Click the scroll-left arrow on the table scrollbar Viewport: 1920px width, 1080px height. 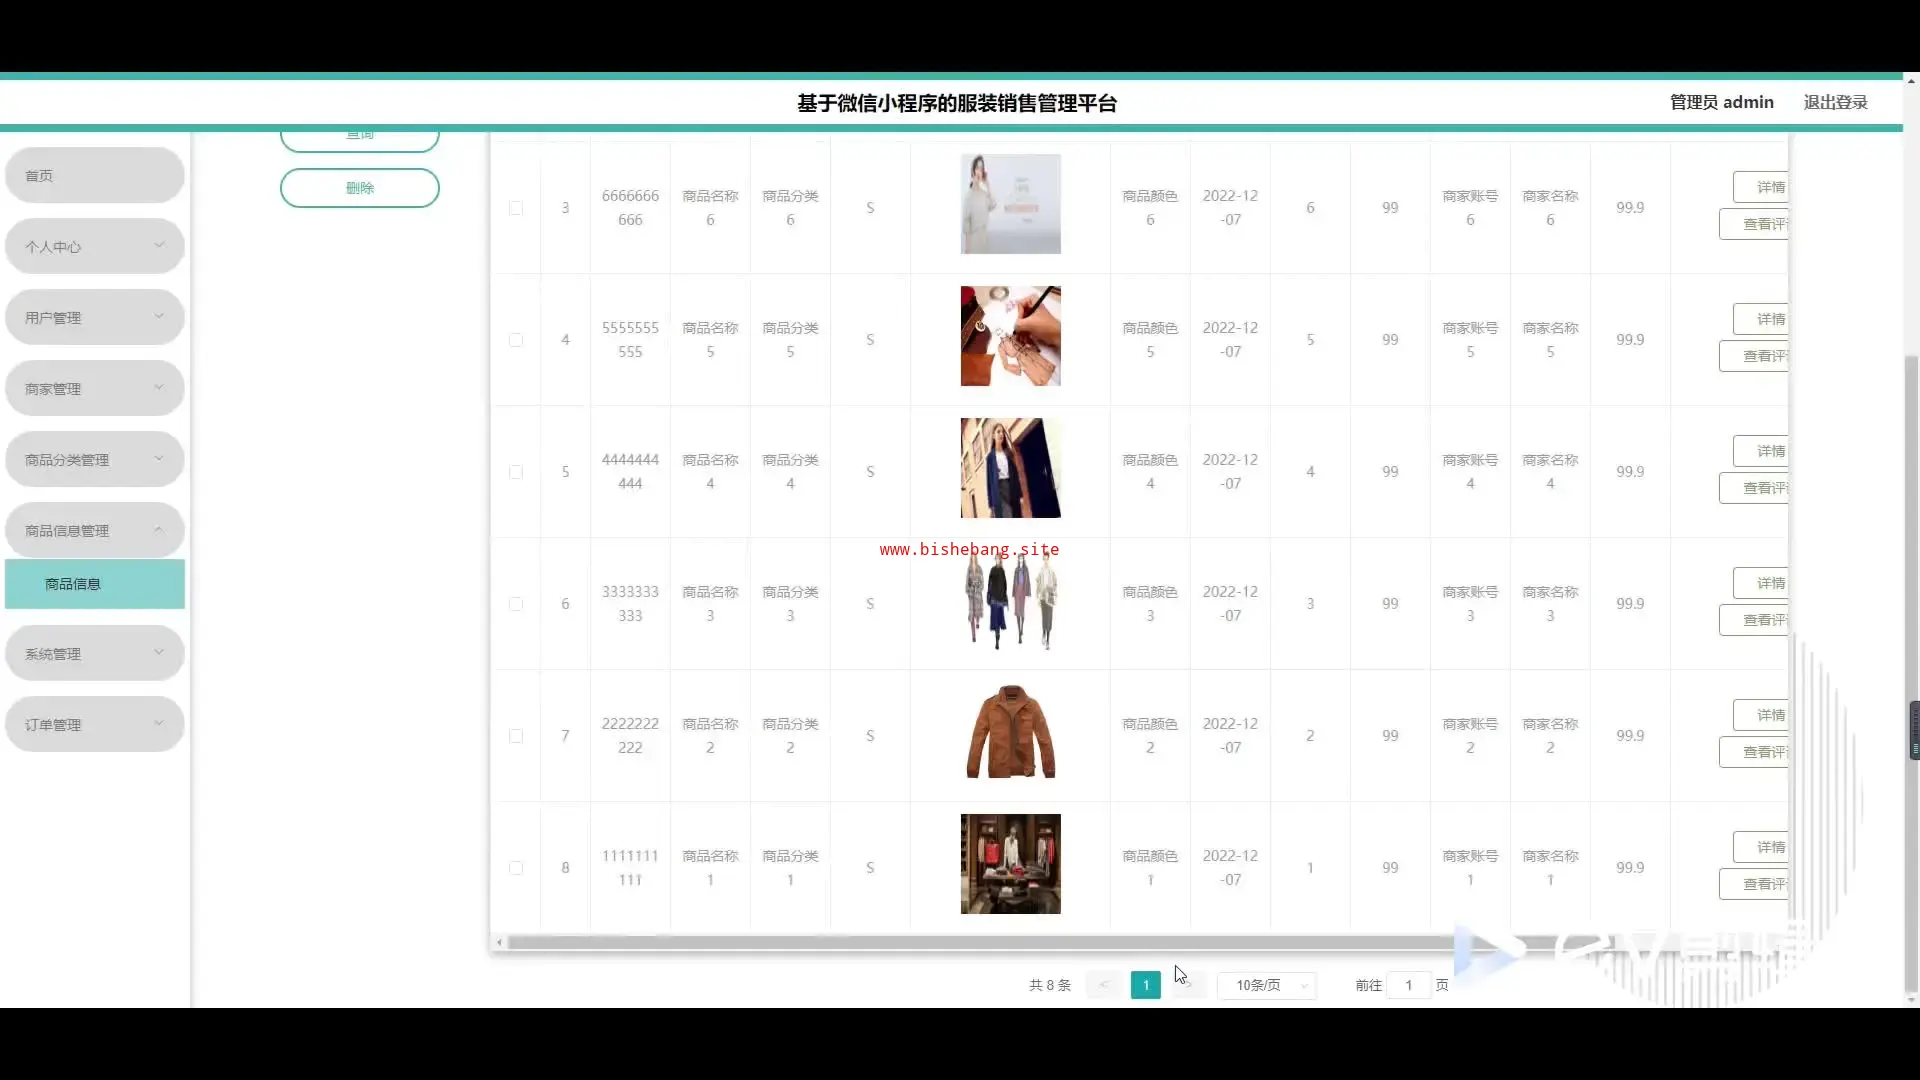point(499,942)
